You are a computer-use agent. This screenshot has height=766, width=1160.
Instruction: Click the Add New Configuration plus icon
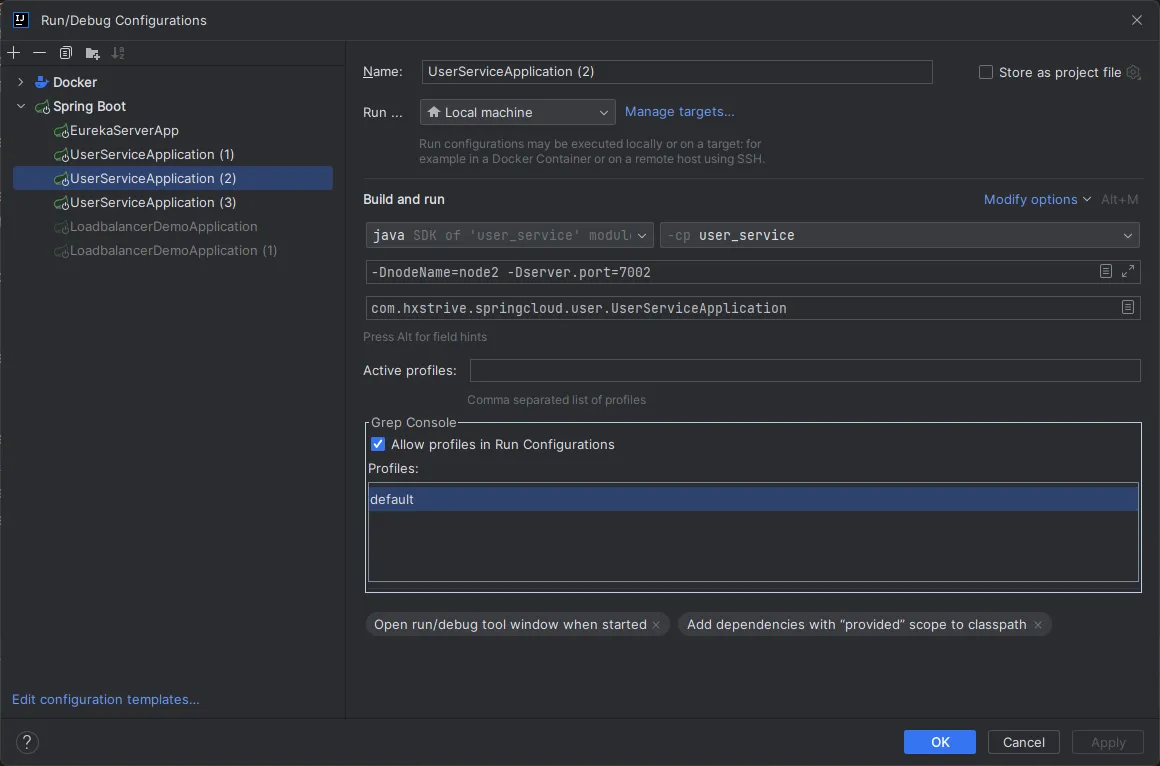point(13,53)
